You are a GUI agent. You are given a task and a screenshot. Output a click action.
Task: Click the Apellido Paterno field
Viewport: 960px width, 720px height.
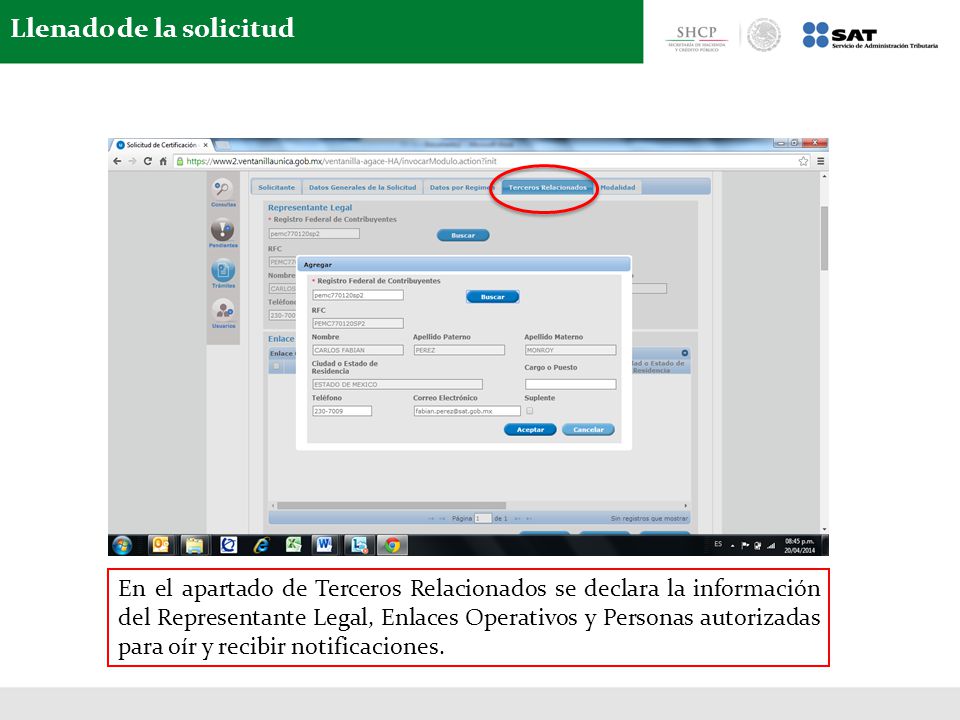pos(459,350)
